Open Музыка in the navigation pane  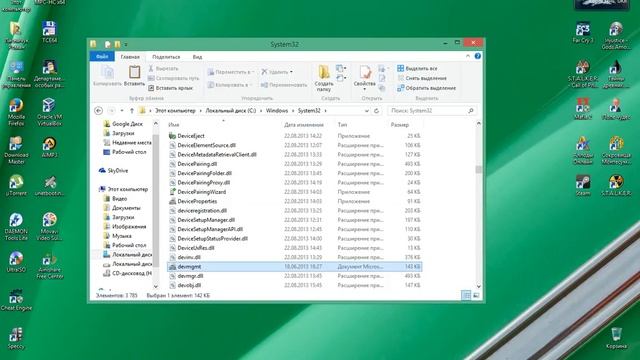tap(122, 236)
